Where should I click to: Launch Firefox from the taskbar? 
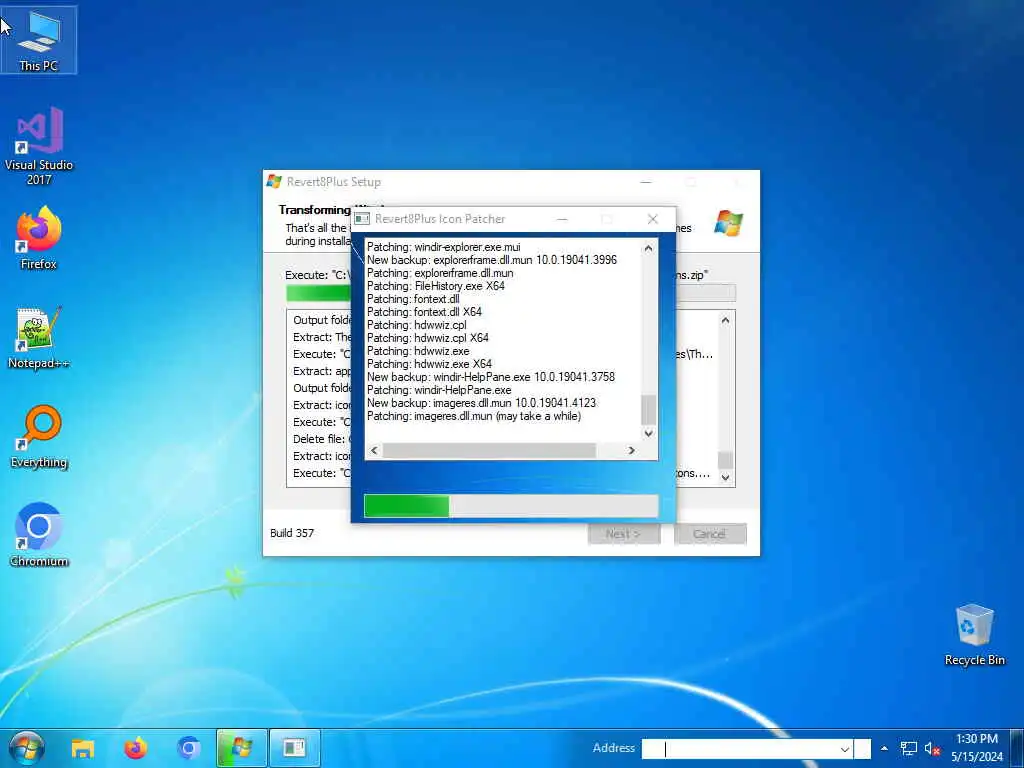pos(136,748)
